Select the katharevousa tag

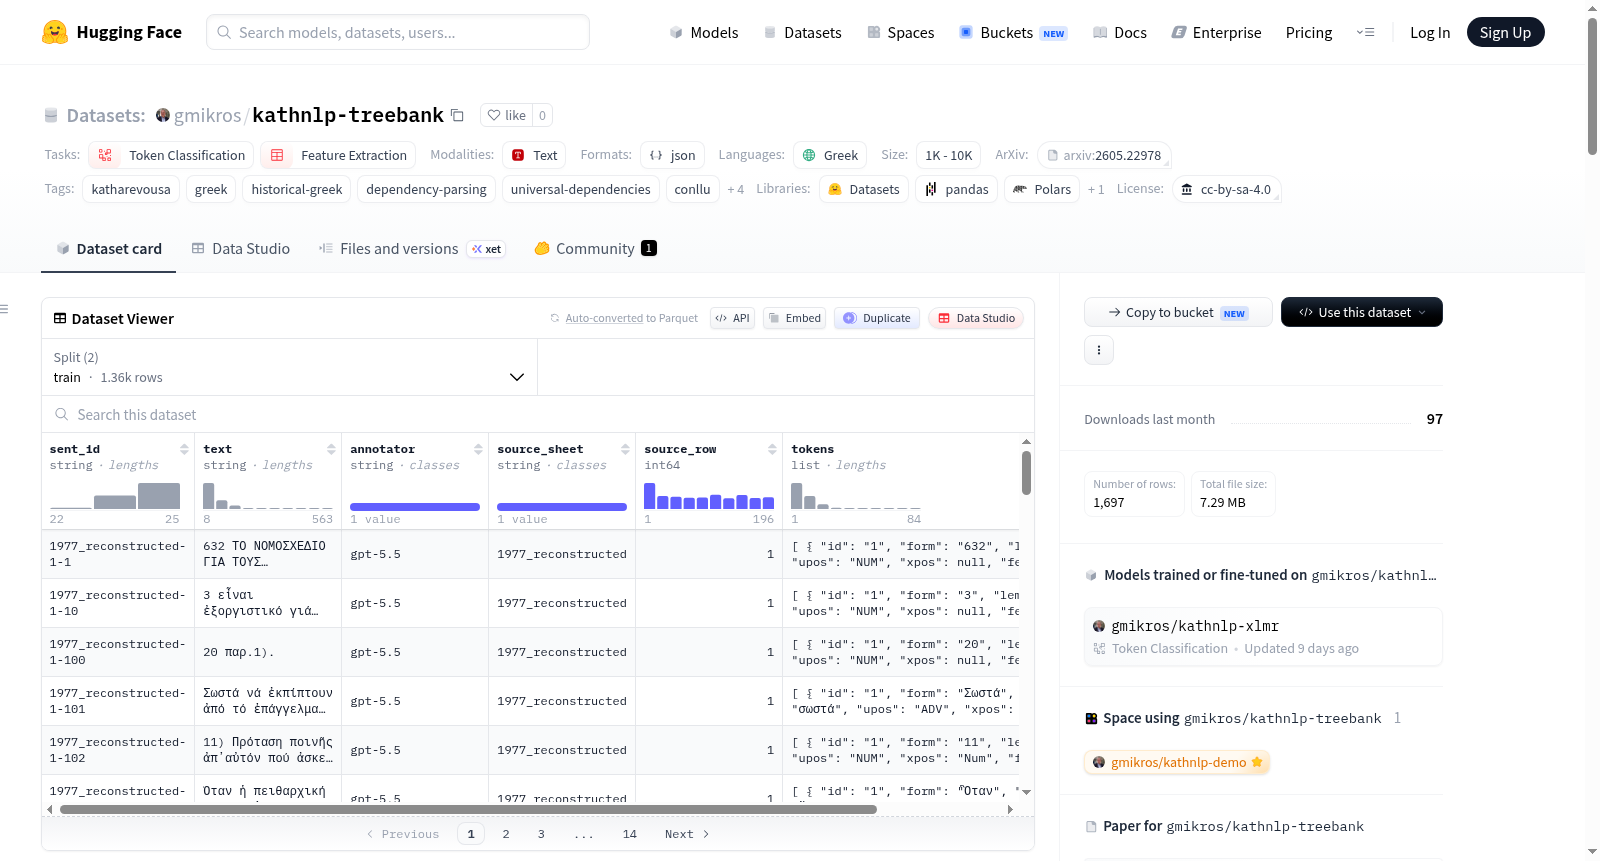[131, 189]
